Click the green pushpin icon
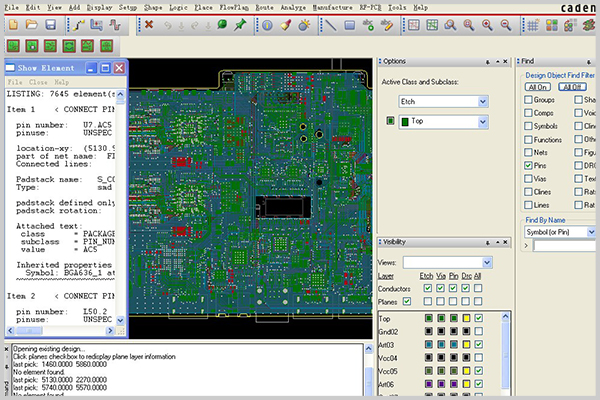Screen dimensions: 600x400 [239, 24]
